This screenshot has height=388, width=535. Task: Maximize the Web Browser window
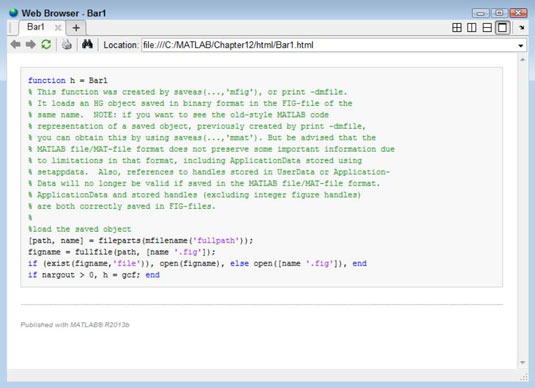[x=499, y=13]
